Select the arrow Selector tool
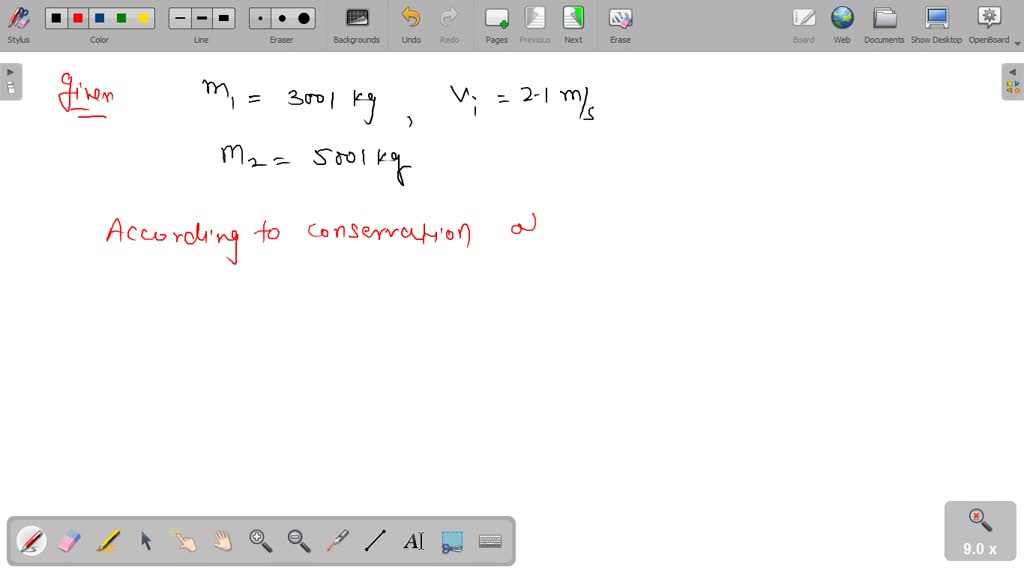 [146, 541]
